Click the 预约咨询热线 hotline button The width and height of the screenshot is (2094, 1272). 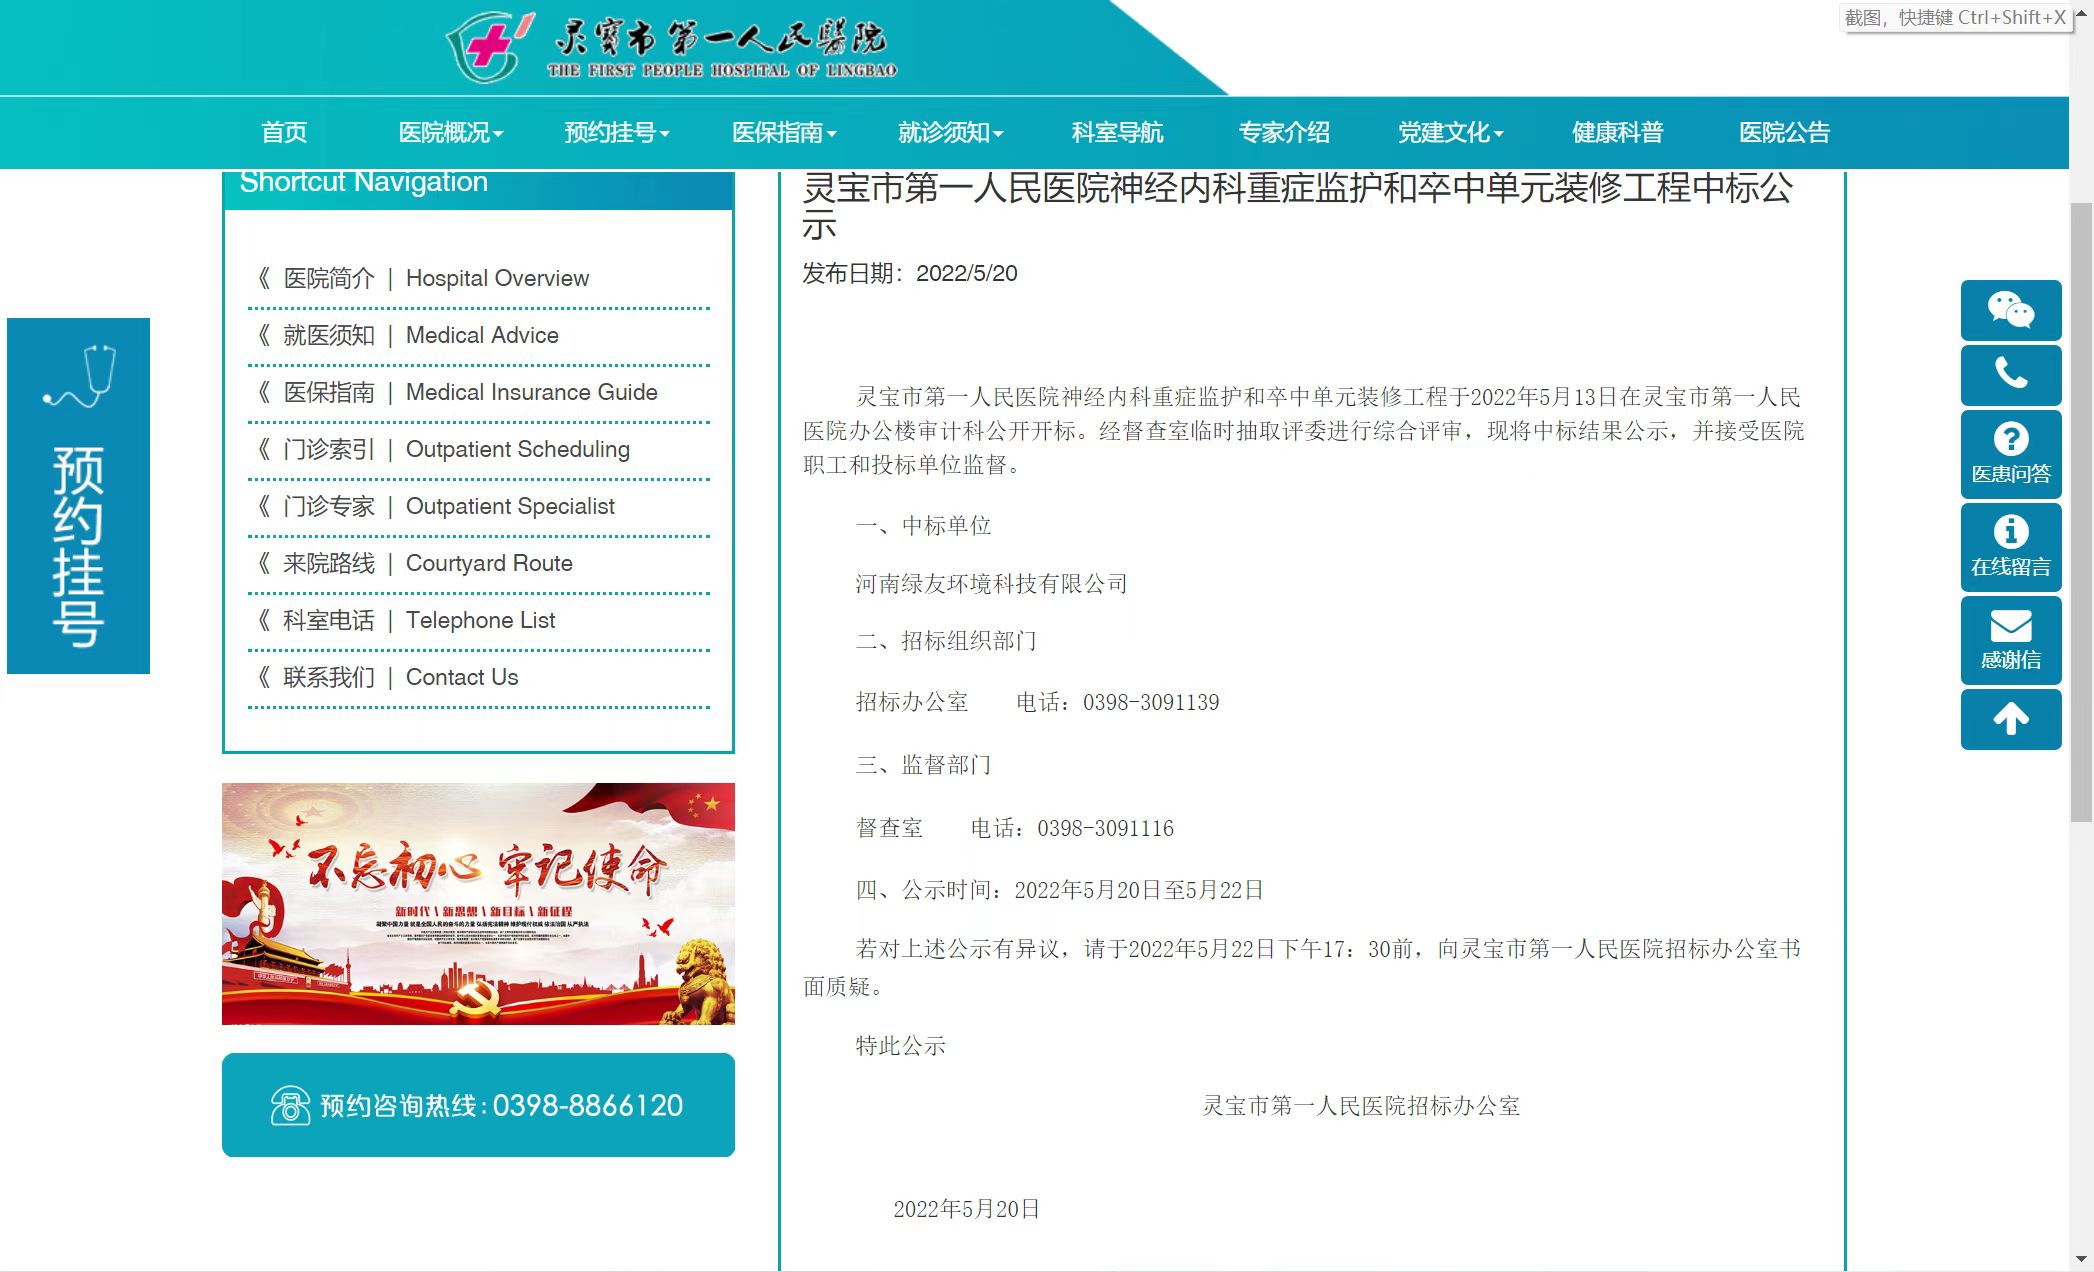478,1105
